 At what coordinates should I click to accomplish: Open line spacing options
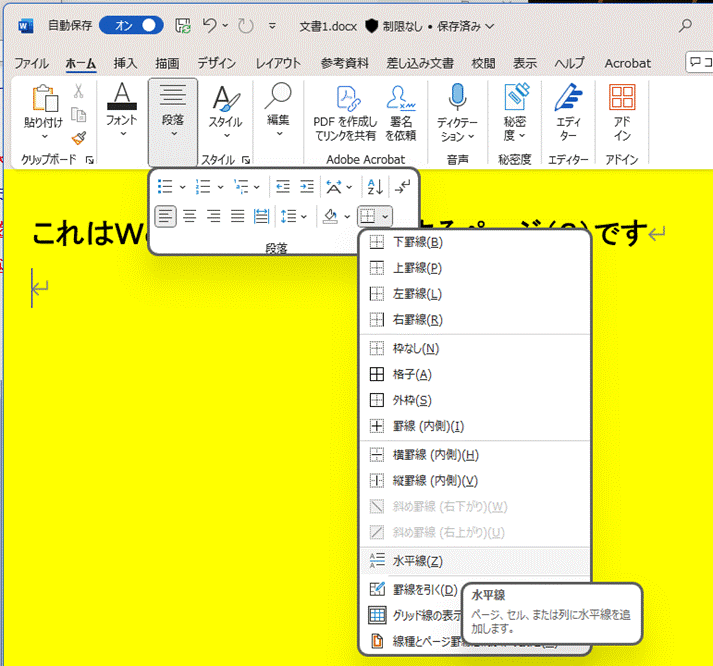tap(293, 216)
